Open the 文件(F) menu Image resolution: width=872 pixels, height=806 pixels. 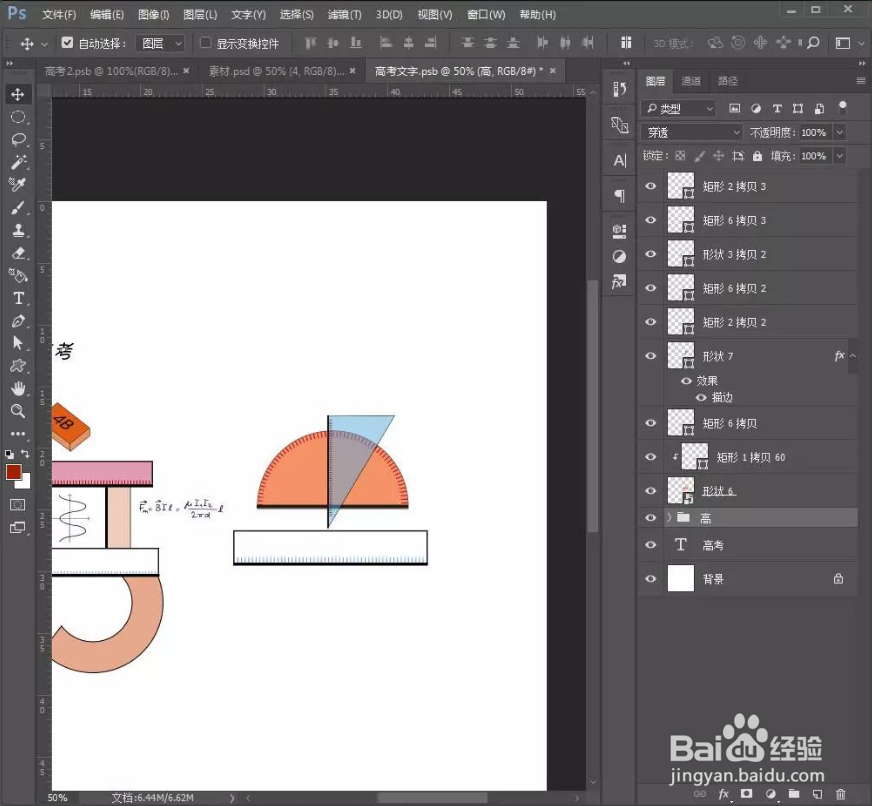click(59, 14)
